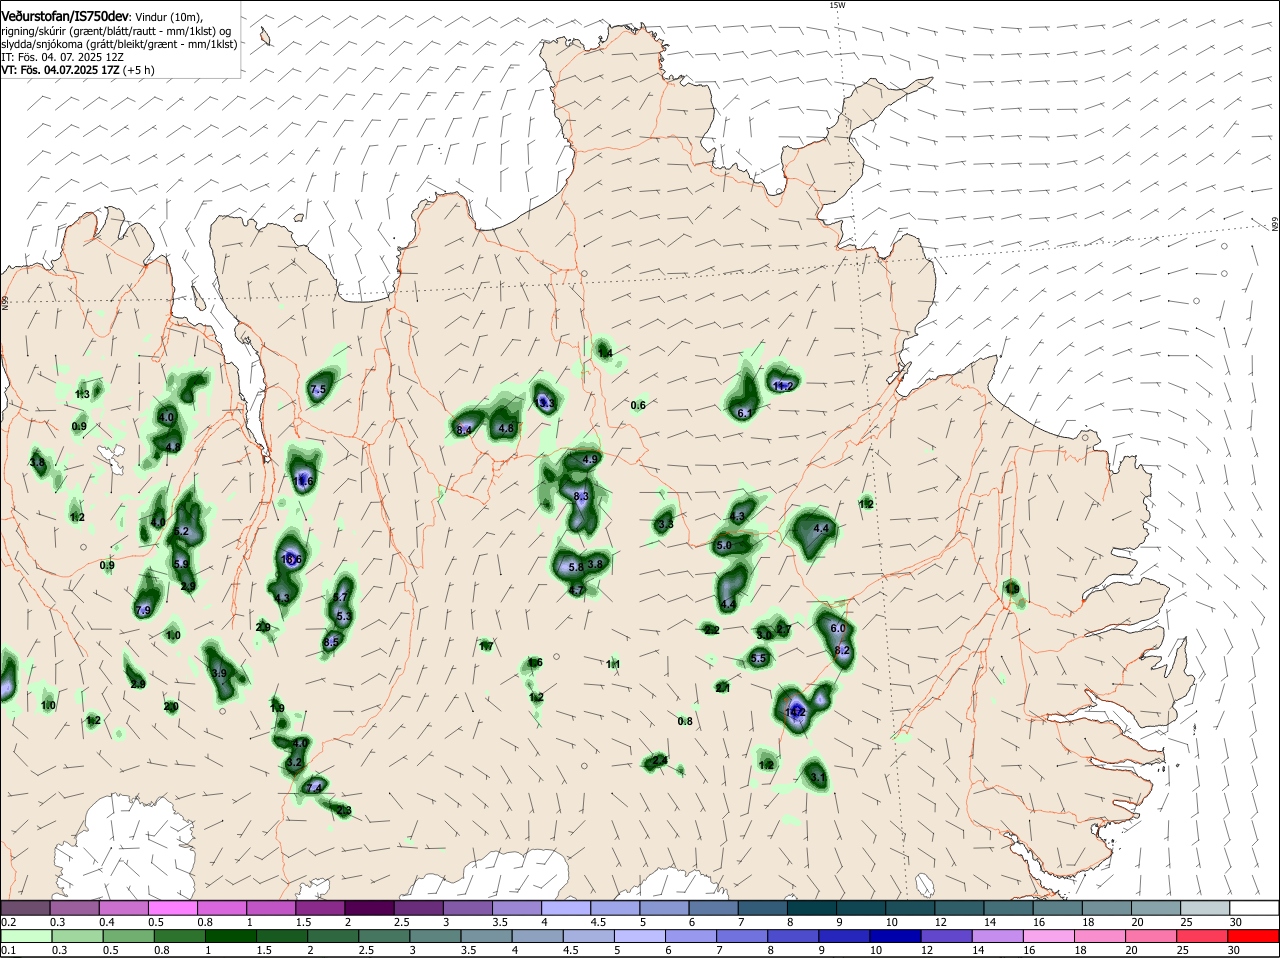Viewport: 1280px width, 958px height.
Task: Click the 2.4 precipitation value
Action: (x=659, y=760)
